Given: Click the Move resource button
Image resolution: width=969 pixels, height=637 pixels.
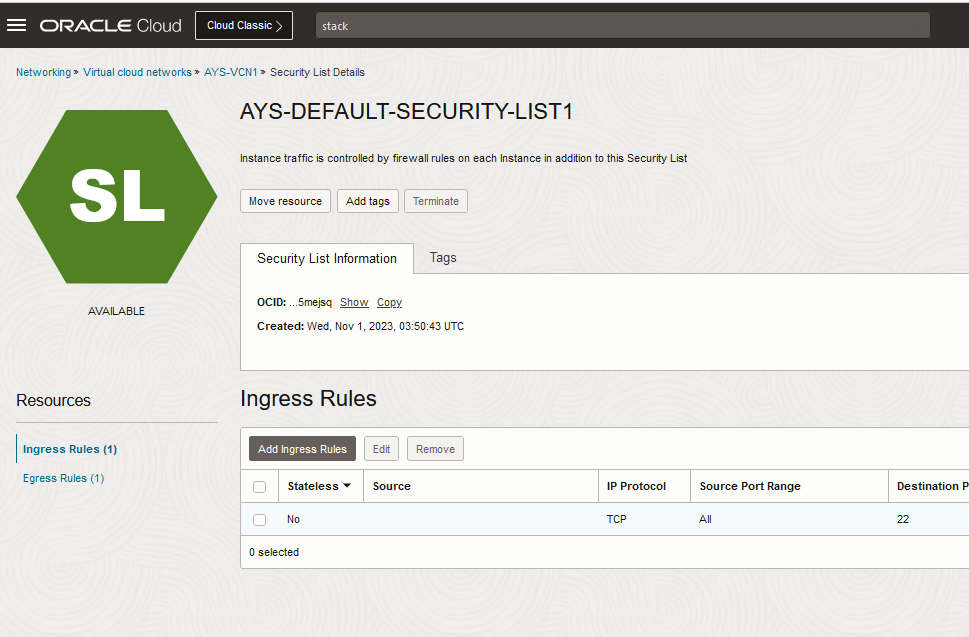Looking at the screenshot, I should point(286,201).
